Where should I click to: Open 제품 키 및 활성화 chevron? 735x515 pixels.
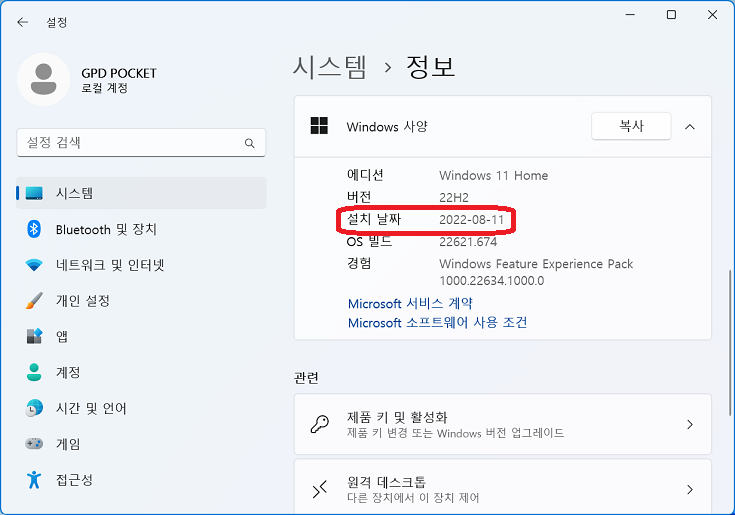pyautogui.click(x=690, y=425)
